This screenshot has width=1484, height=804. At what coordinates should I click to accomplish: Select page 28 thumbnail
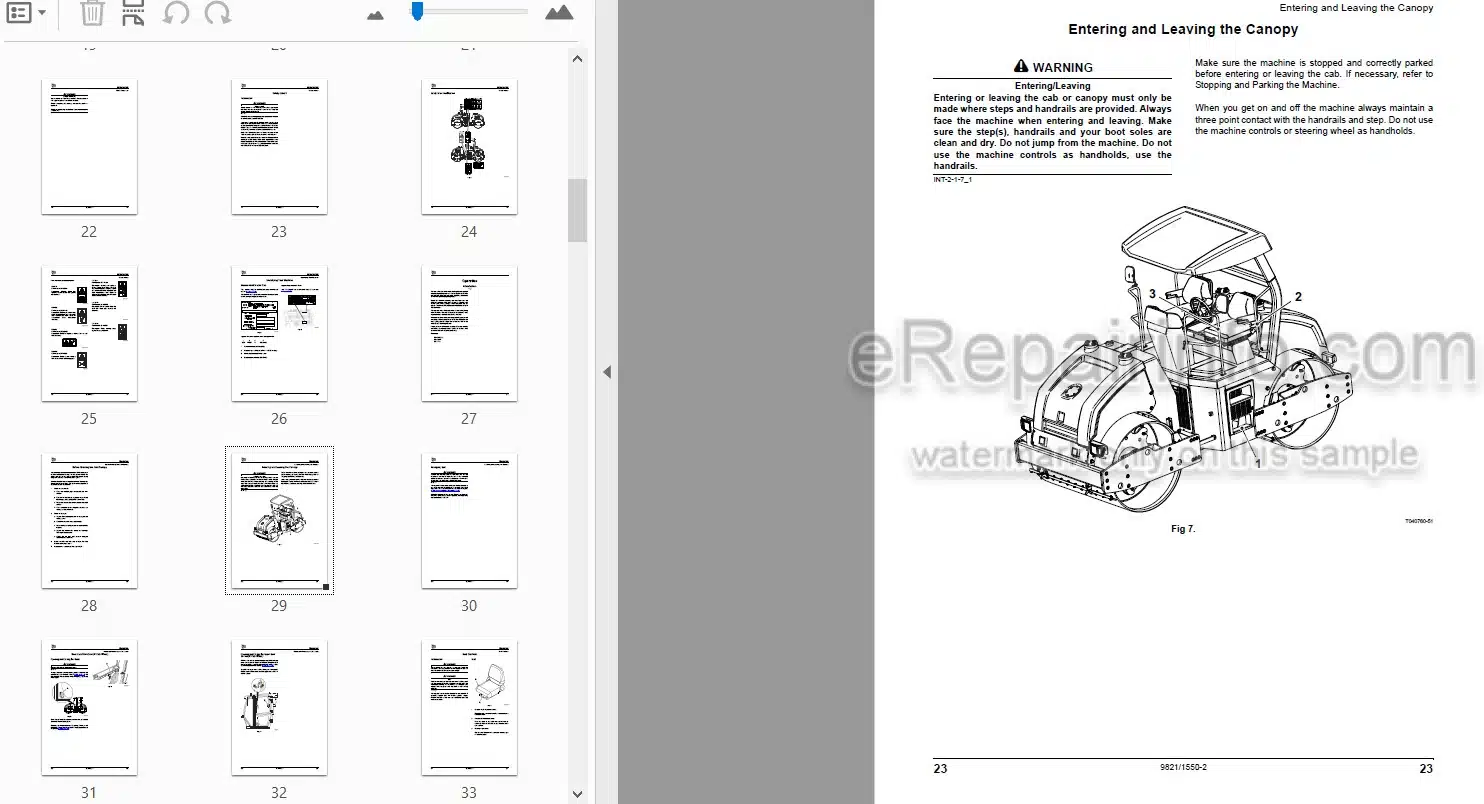click(x=89, y=521)
